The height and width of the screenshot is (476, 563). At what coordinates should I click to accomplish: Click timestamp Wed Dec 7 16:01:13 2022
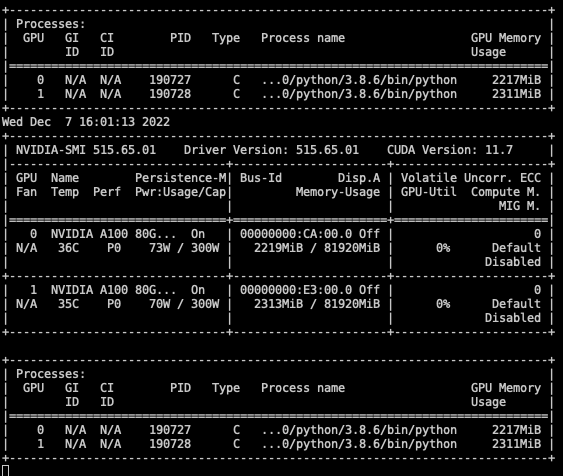coord(86,122)
